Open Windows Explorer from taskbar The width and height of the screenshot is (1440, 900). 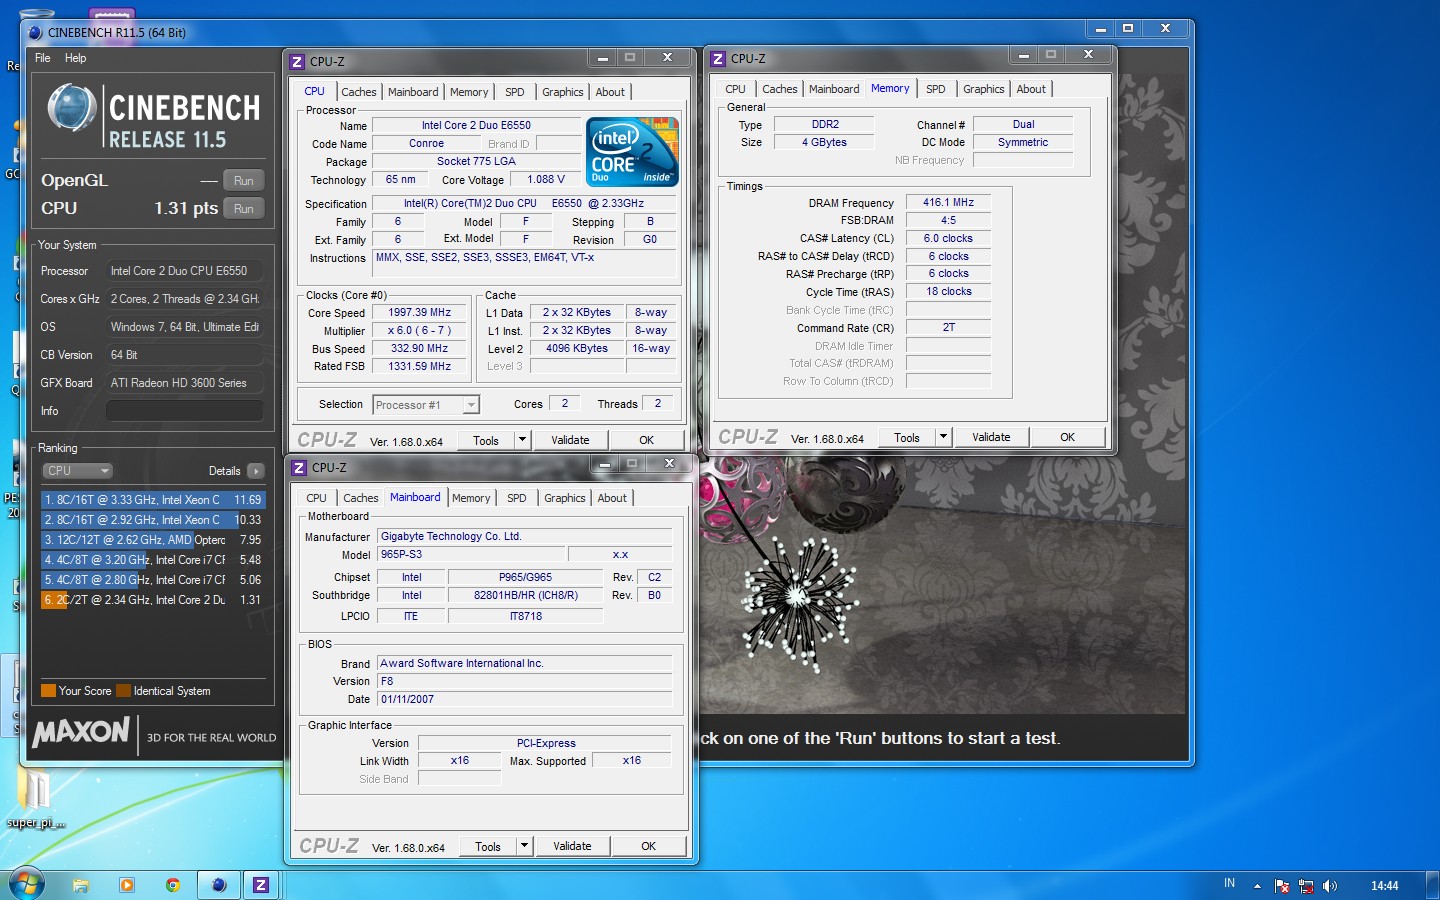point(81,885)
